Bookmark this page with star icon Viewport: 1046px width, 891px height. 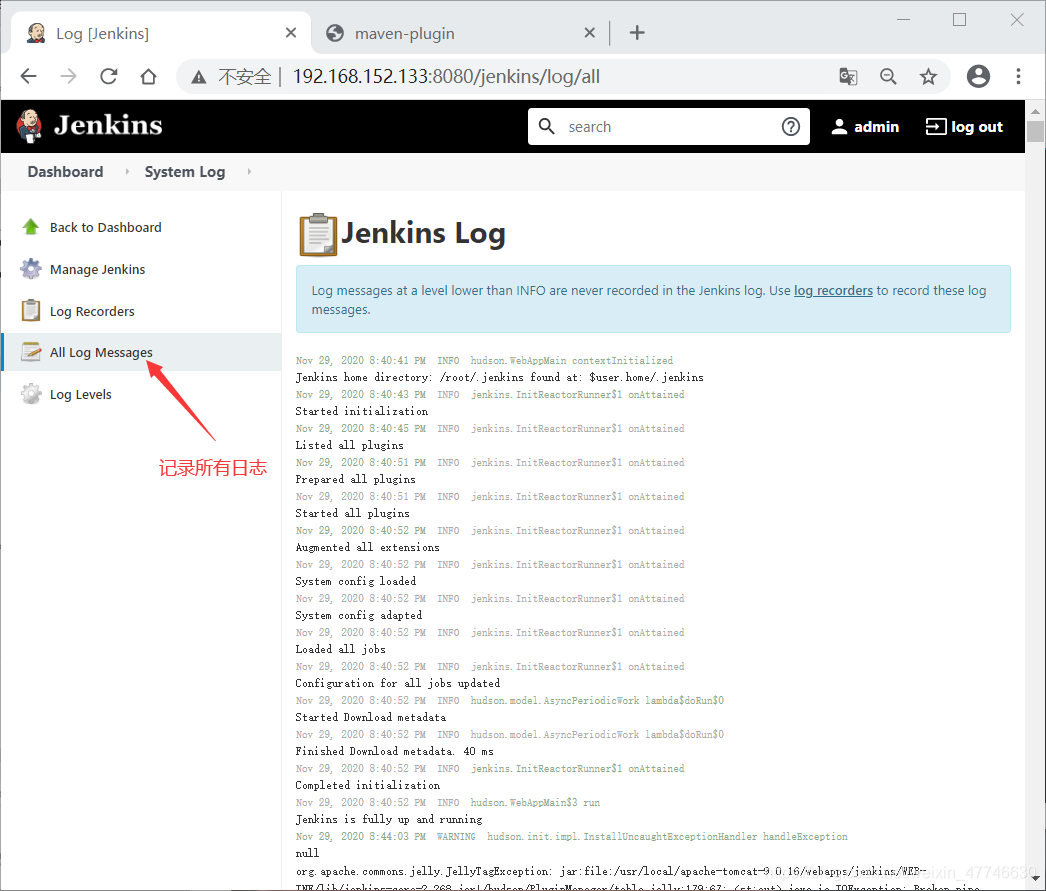pos(928,76)
